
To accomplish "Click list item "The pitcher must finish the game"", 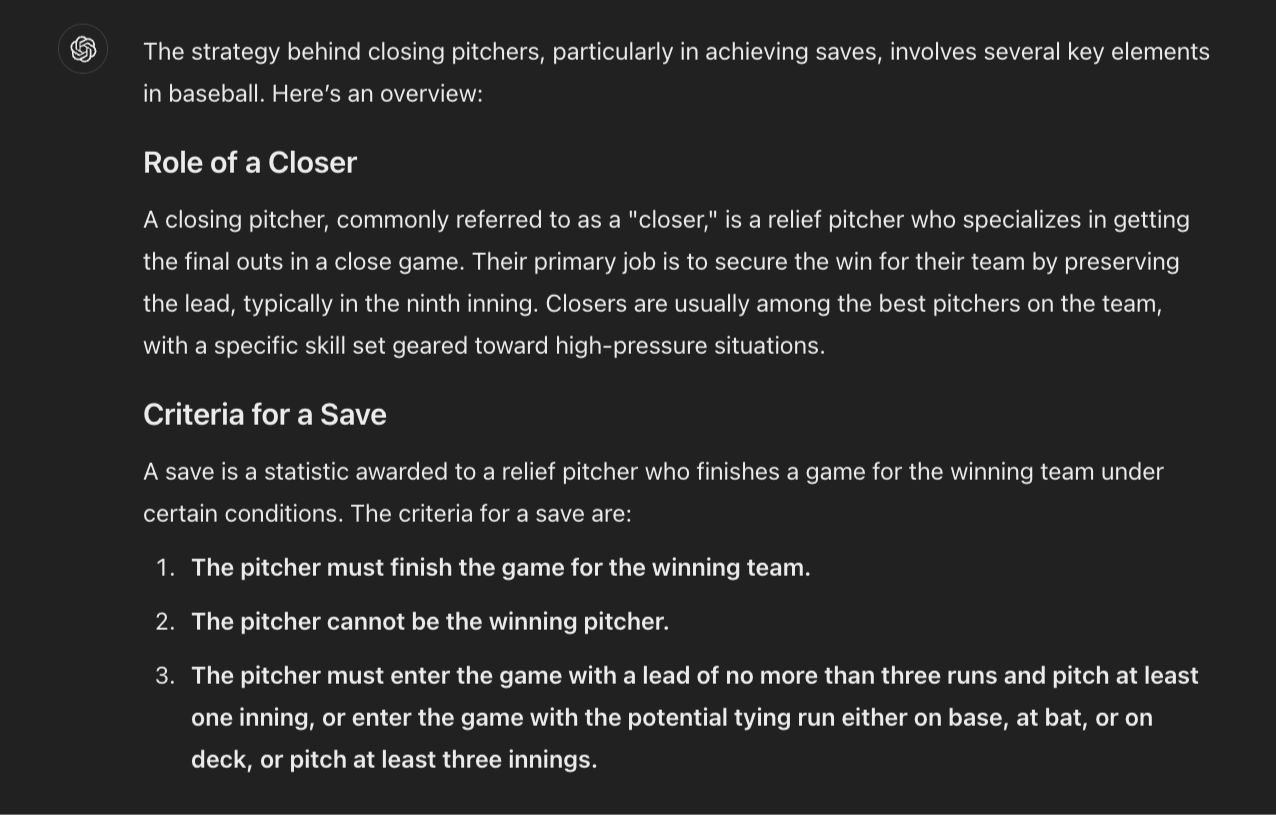I will 500,568.
